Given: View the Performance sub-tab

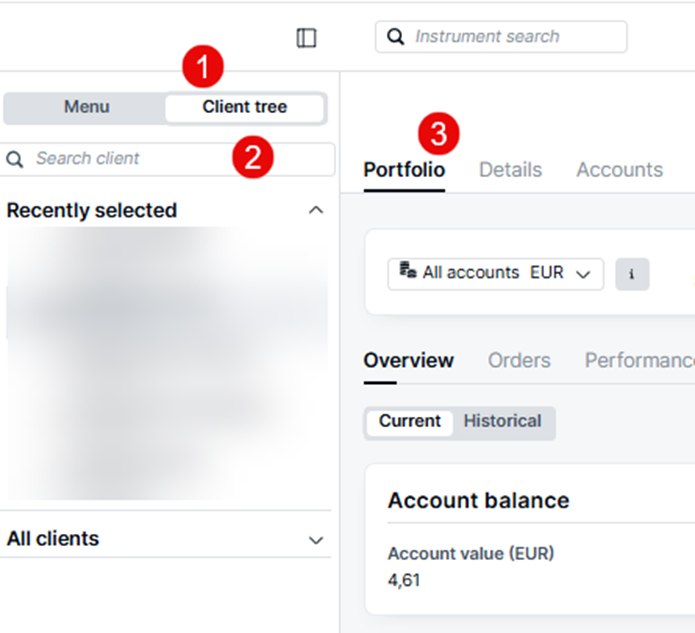Looking at the screenshot, I should (x=639, y=360).
